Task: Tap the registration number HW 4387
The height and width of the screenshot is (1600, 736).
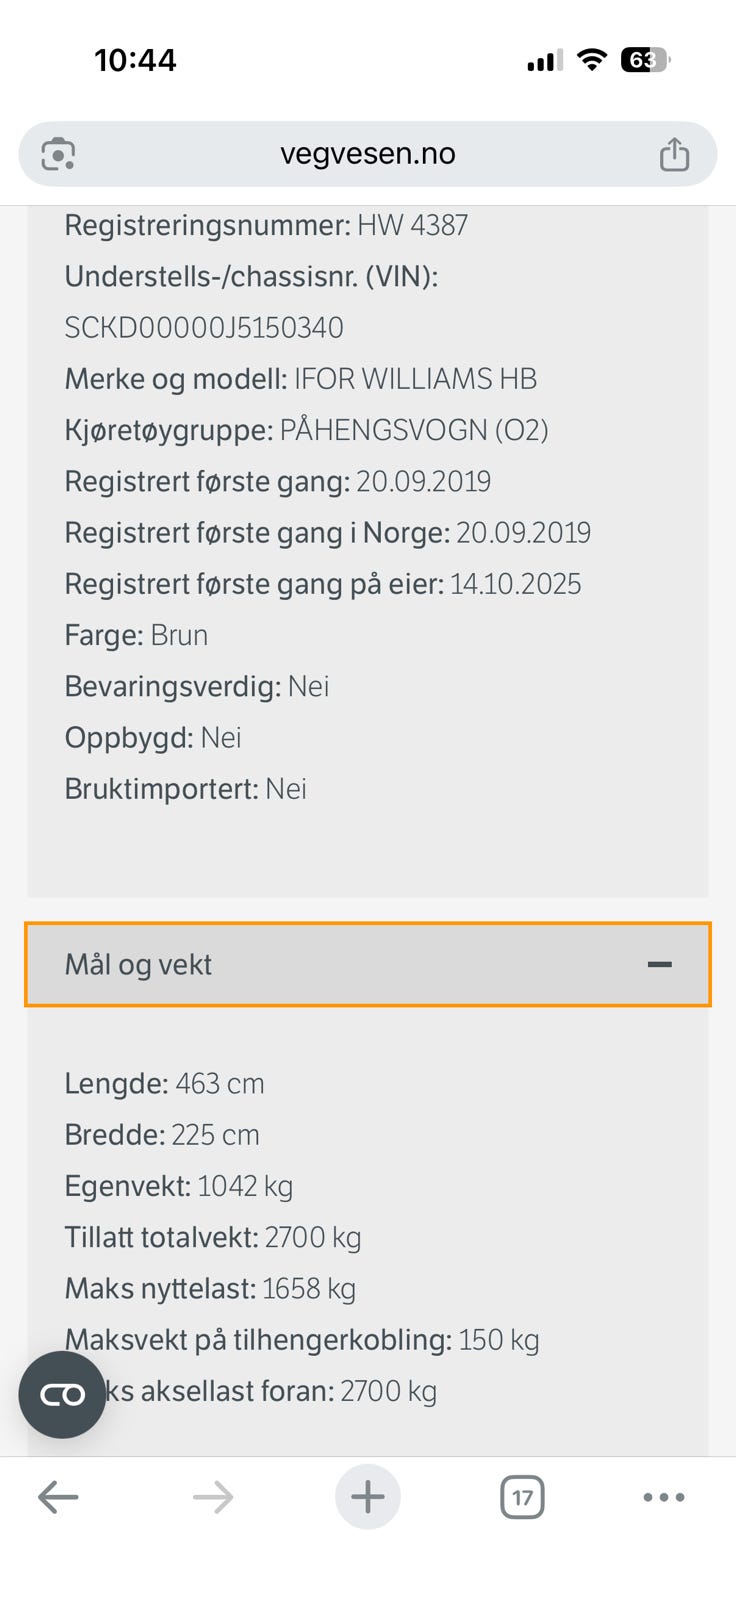Action: pos(412,225)
